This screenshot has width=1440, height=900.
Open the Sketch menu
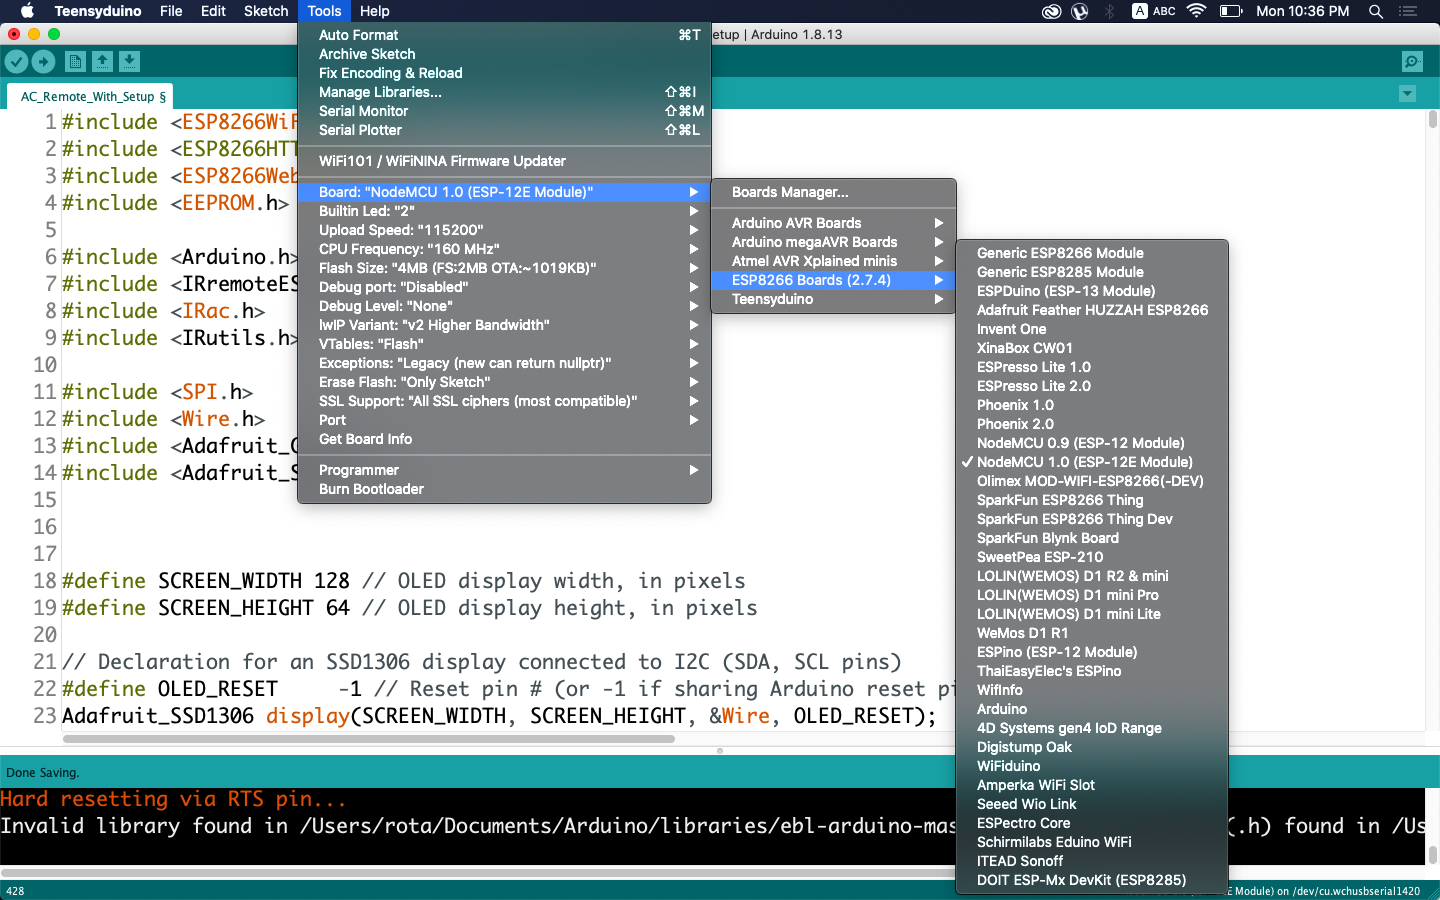(x=266, y=11)
